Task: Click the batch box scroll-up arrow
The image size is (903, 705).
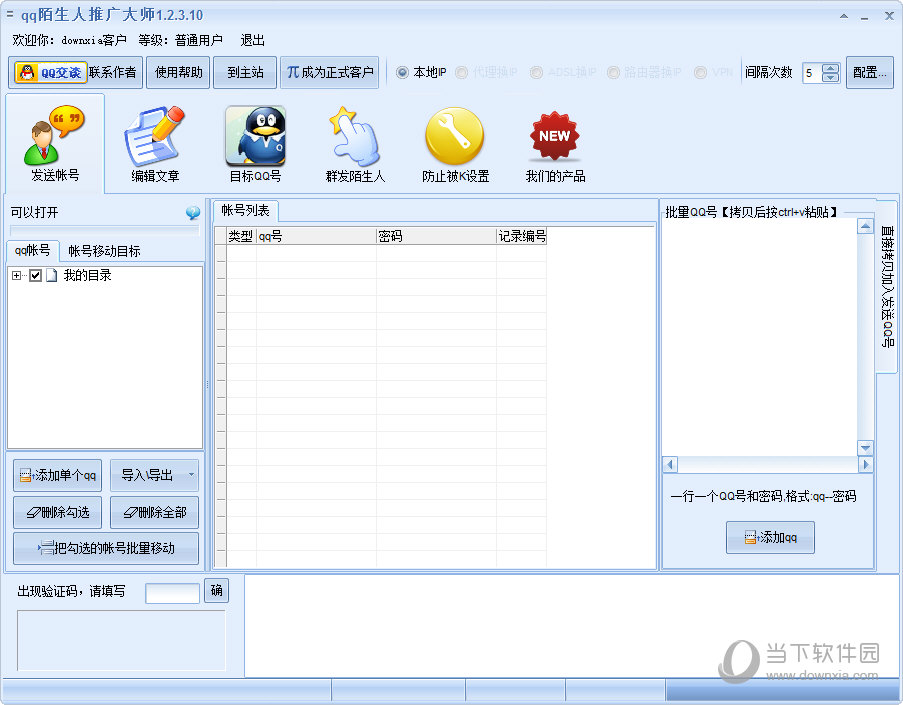Action: point(865,226)
